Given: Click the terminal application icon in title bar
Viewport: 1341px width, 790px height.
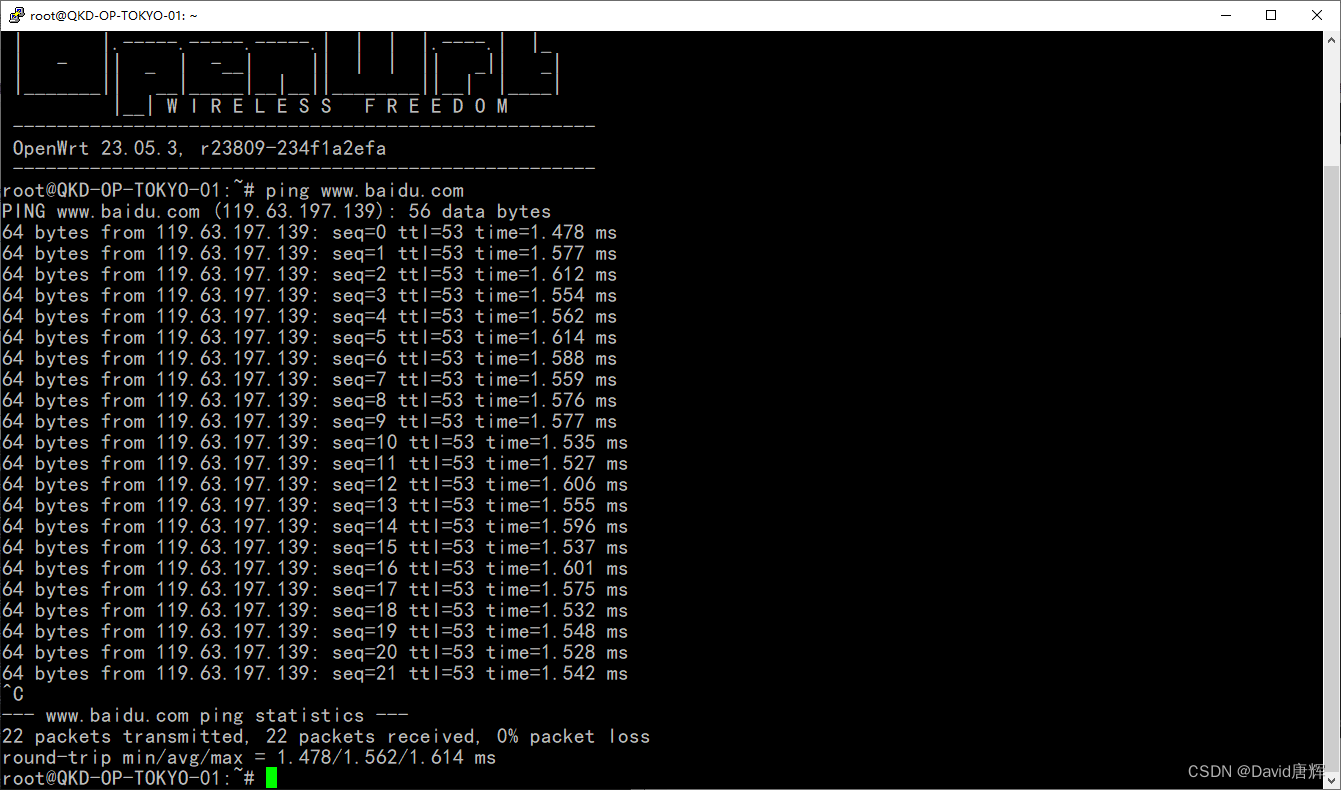Looking at the screenshot, I should tap(15, 15).
